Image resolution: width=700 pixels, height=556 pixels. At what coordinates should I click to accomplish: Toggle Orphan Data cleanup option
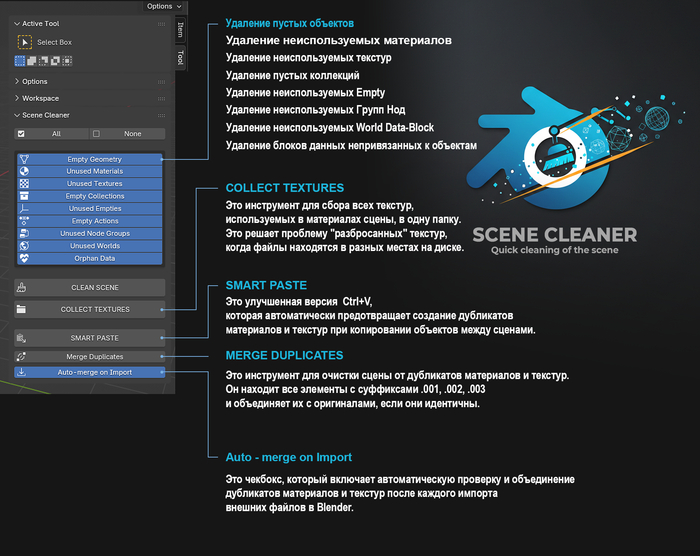coord(90,259)
